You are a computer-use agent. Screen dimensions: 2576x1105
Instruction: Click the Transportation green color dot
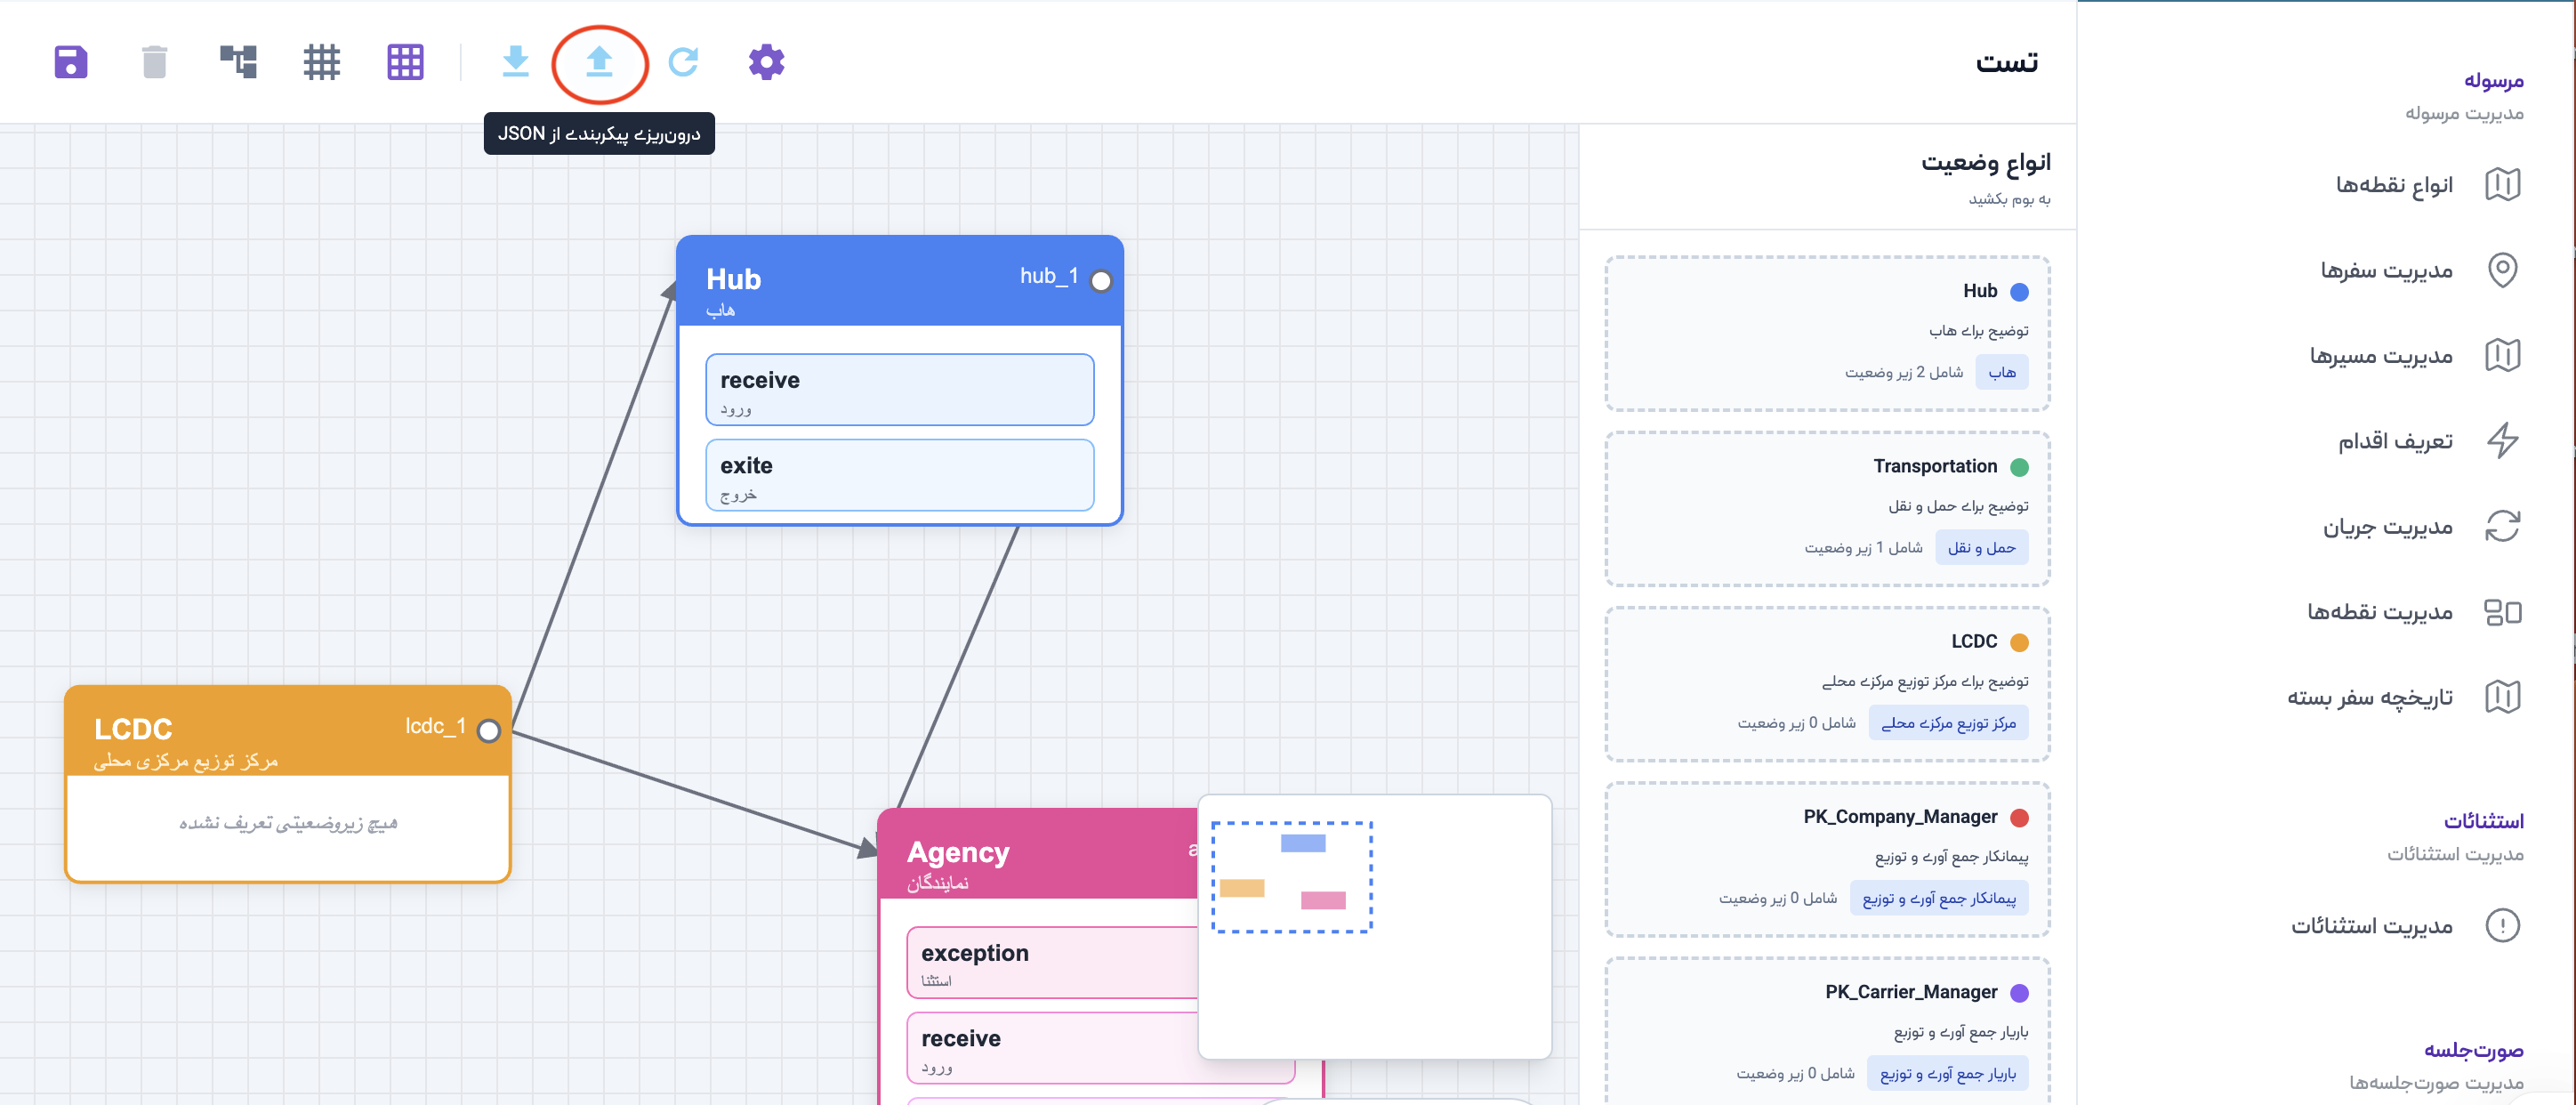point(2019,467)
